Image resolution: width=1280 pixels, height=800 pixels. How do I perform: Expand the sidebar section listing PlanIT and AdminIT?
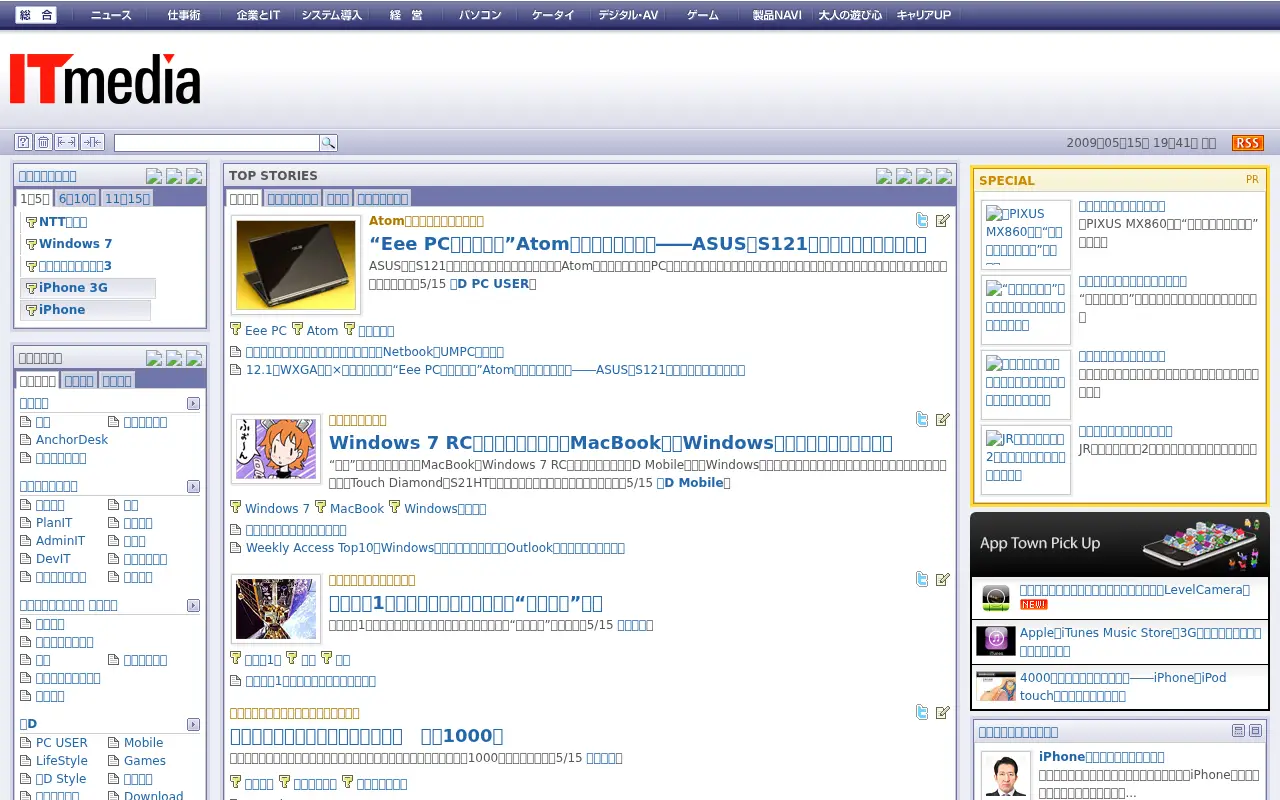click(193, 486)
